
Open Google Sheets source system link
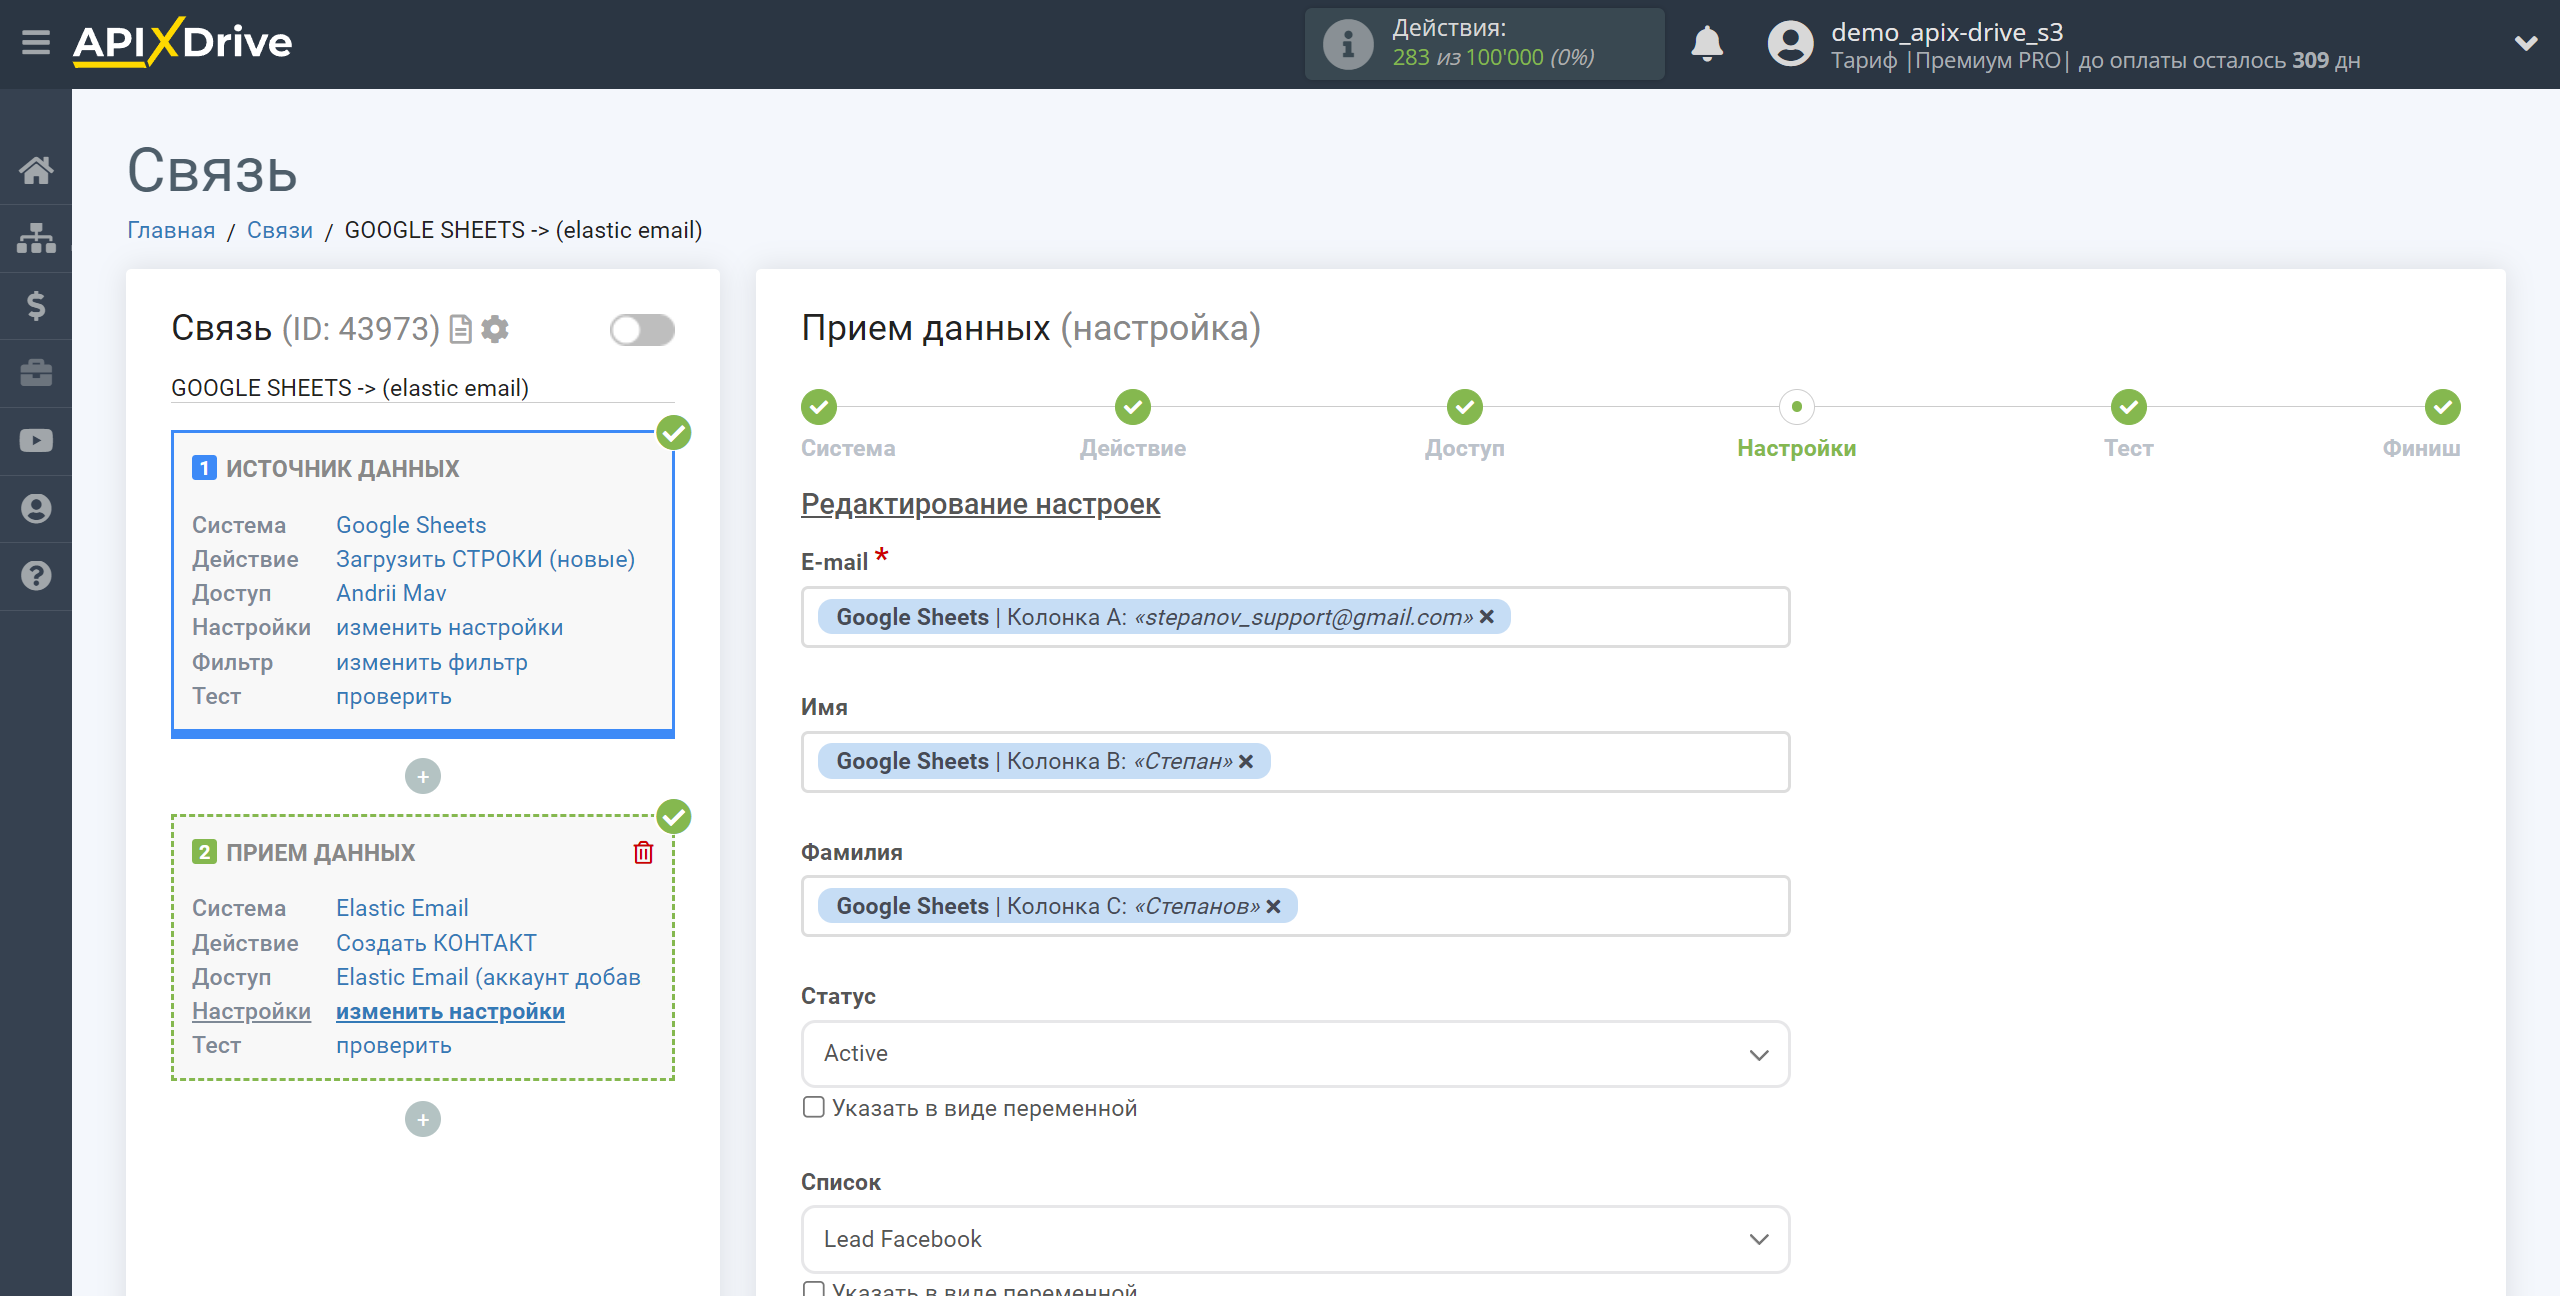tap(411, 525)
